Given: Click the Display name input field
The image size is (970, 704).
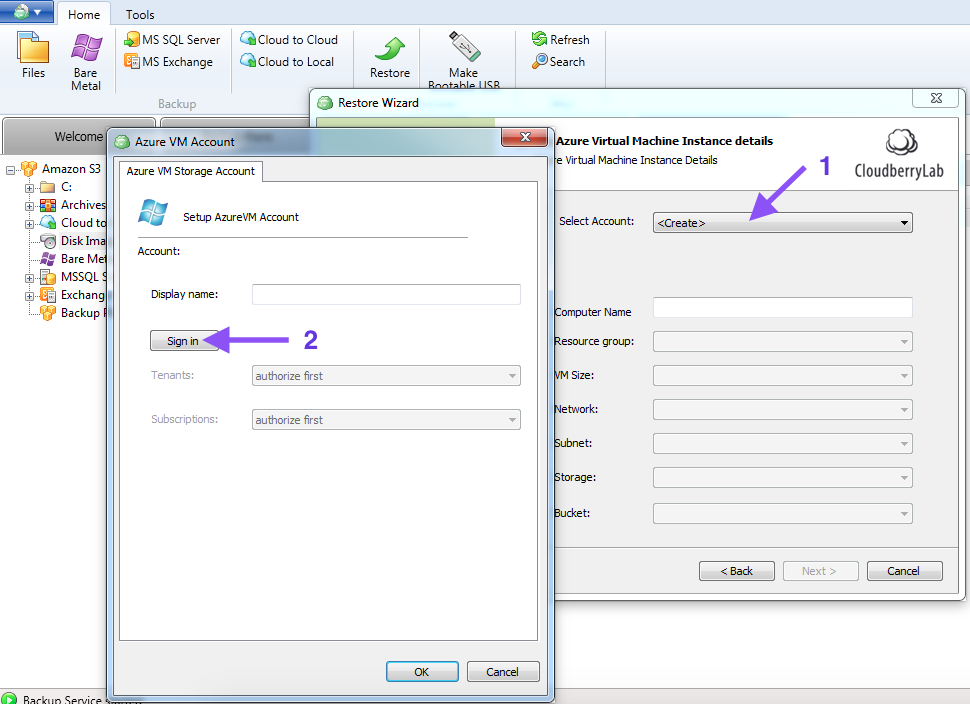Looking at the screenshot, I should (x=386, y=294).
